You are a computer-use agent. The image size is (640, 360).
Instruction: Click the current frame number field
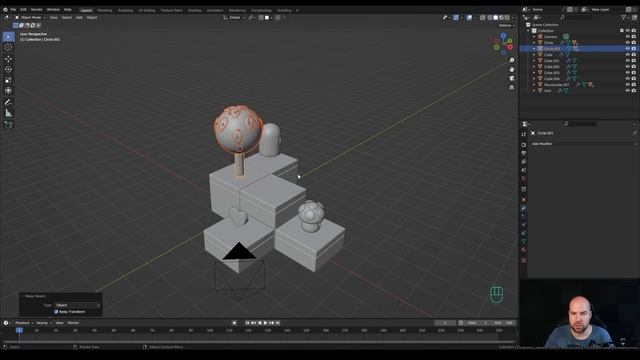[445, 323]
